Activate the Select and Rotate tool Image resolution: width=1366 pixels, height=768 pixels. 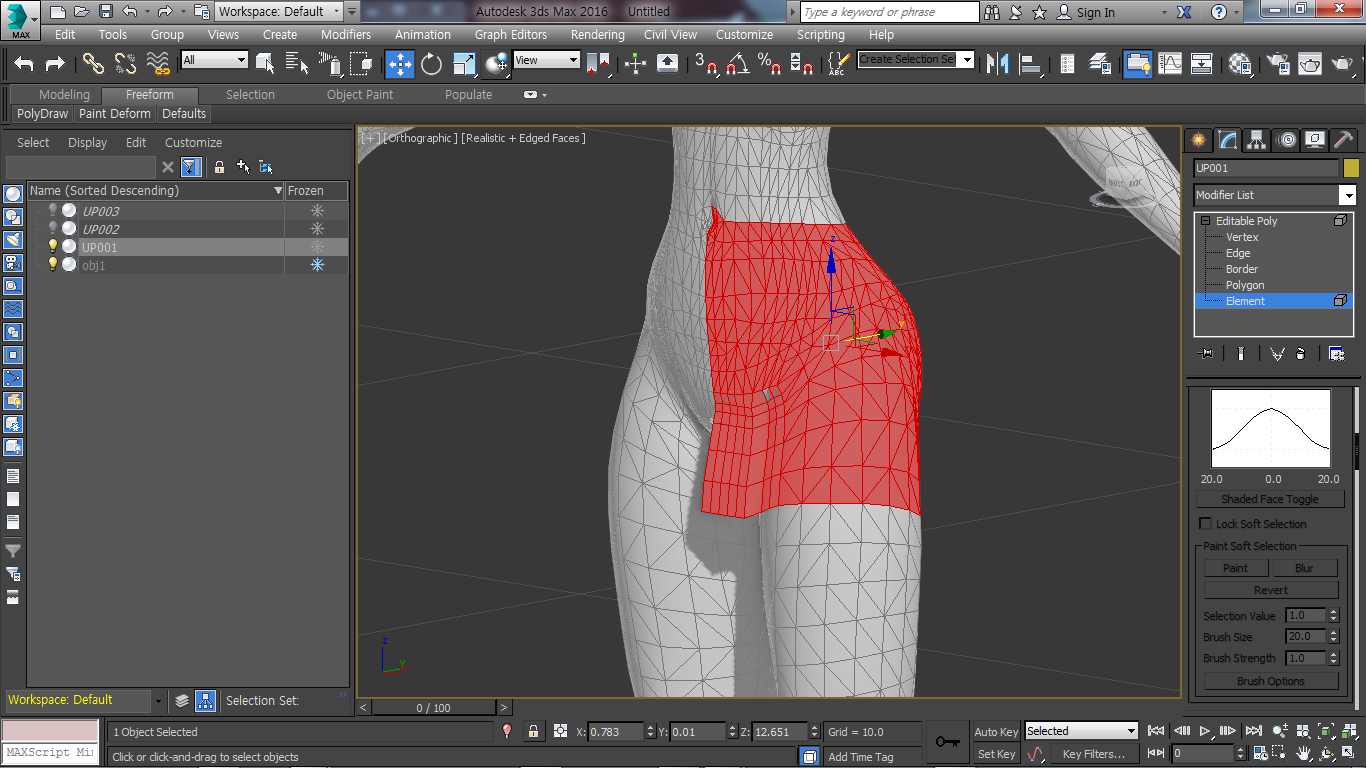click(431, 64)
